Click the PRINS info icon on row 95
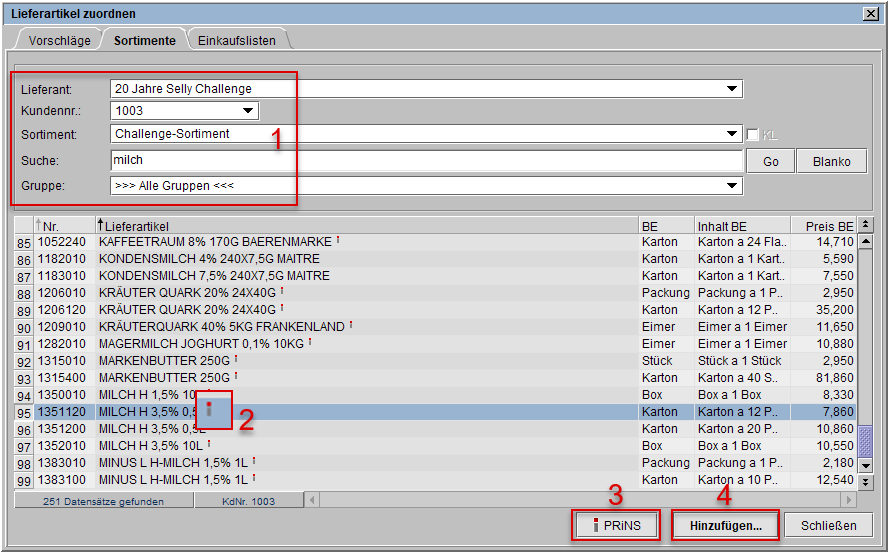The height and width of the screenshot is (552, 888). (209, 408)
